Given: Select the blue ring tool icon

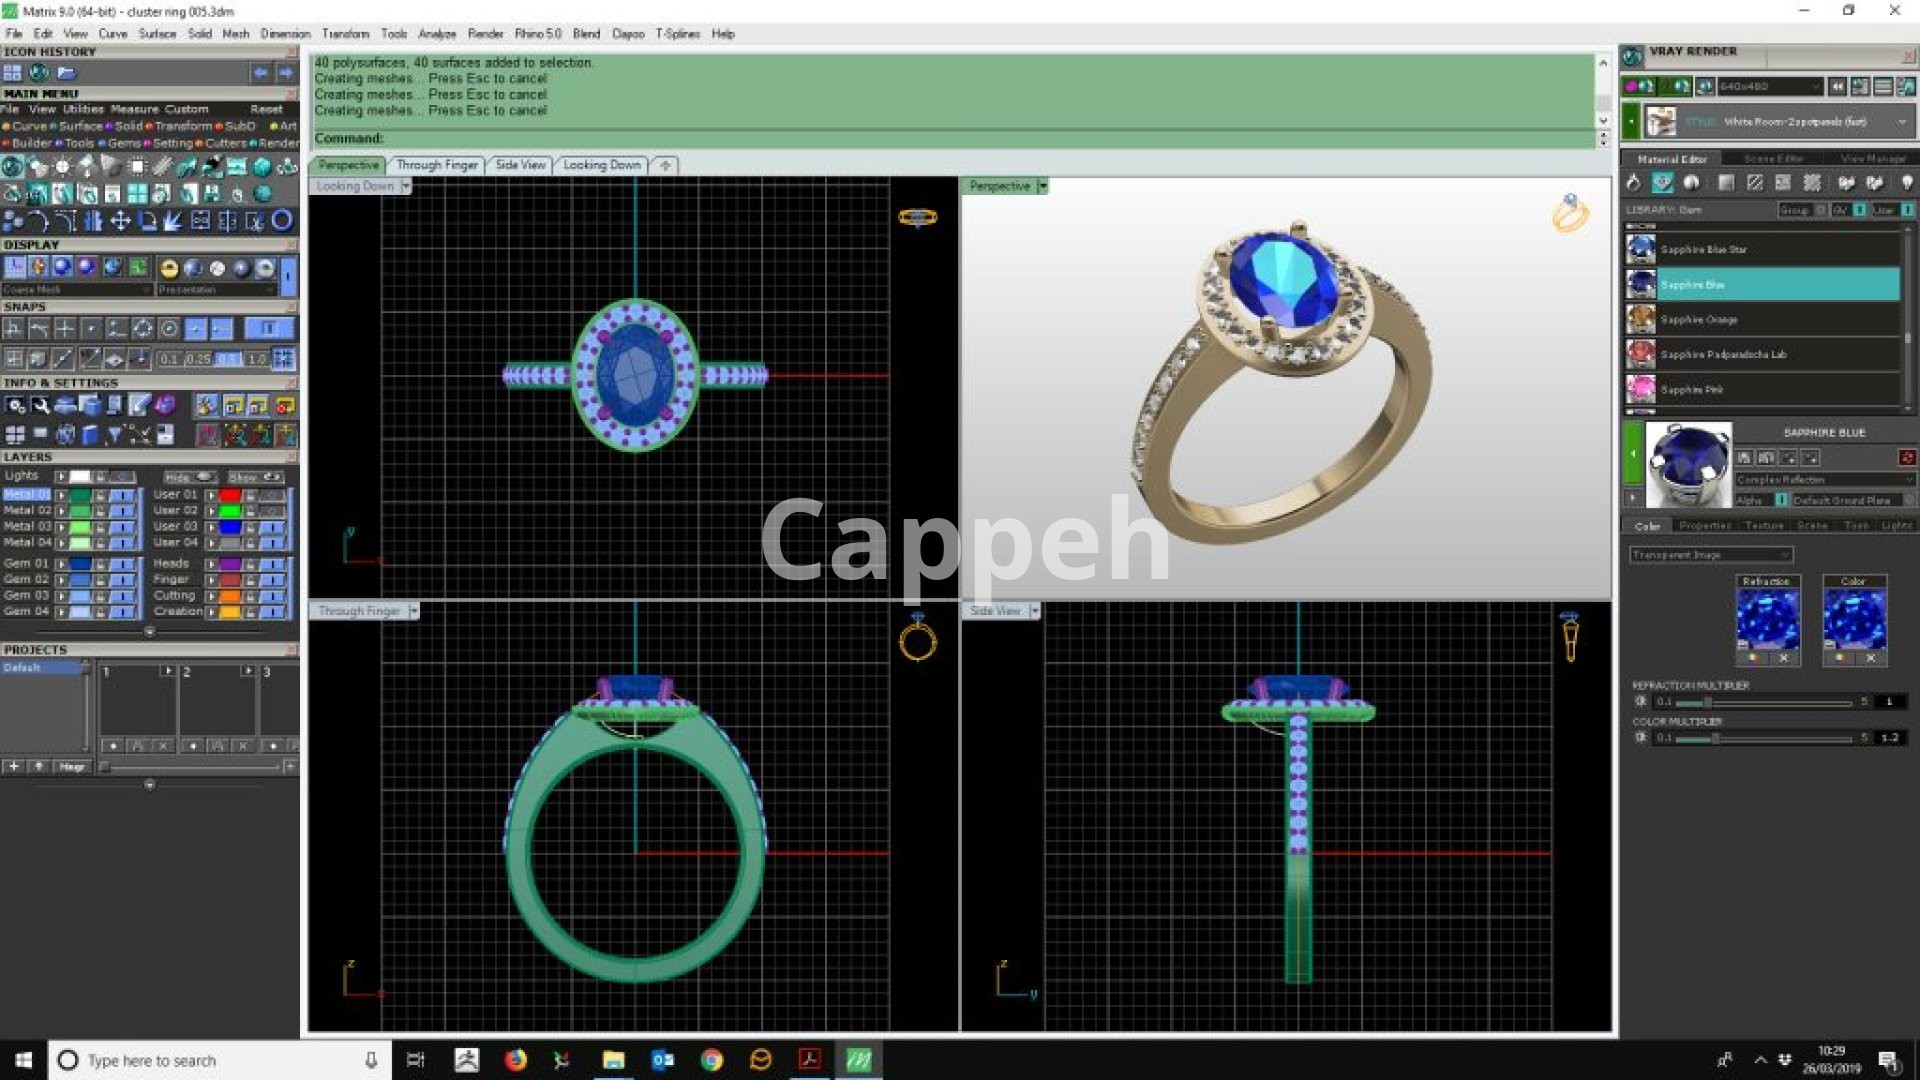Looking at the screenshot, I should (283, 220).
